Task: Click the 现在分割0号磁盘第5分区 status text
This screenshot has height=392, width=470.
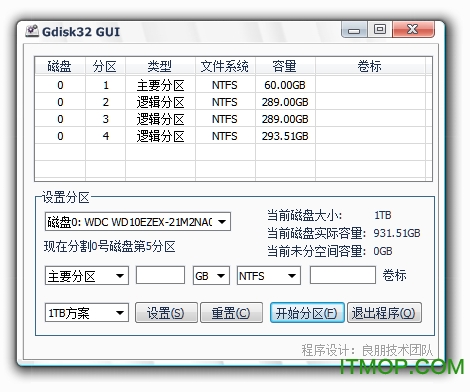Action: tap(109, 247)
